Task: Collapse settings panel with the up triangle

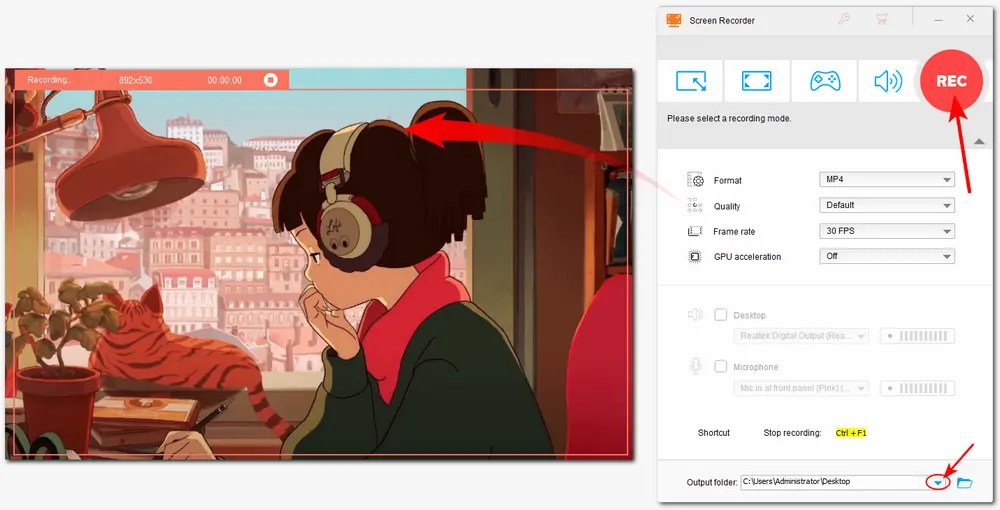Action: tap(979, 142)
